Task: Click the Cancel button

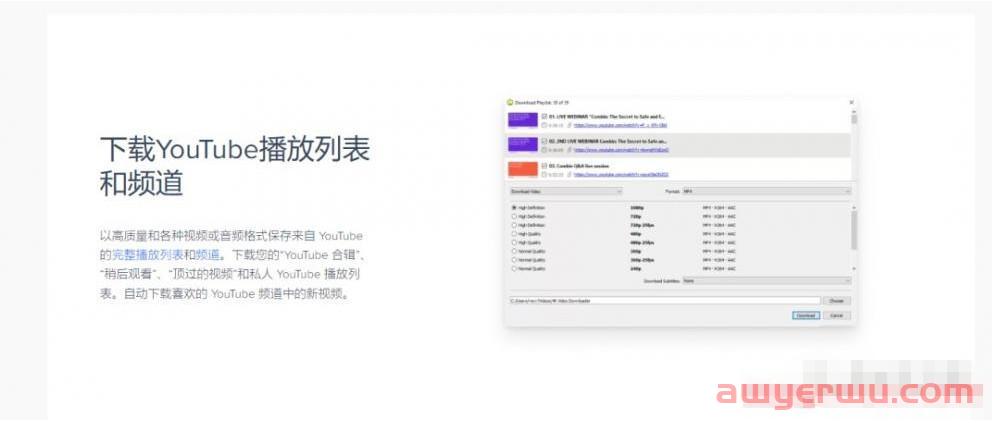Action: click(x=836, y=316)
